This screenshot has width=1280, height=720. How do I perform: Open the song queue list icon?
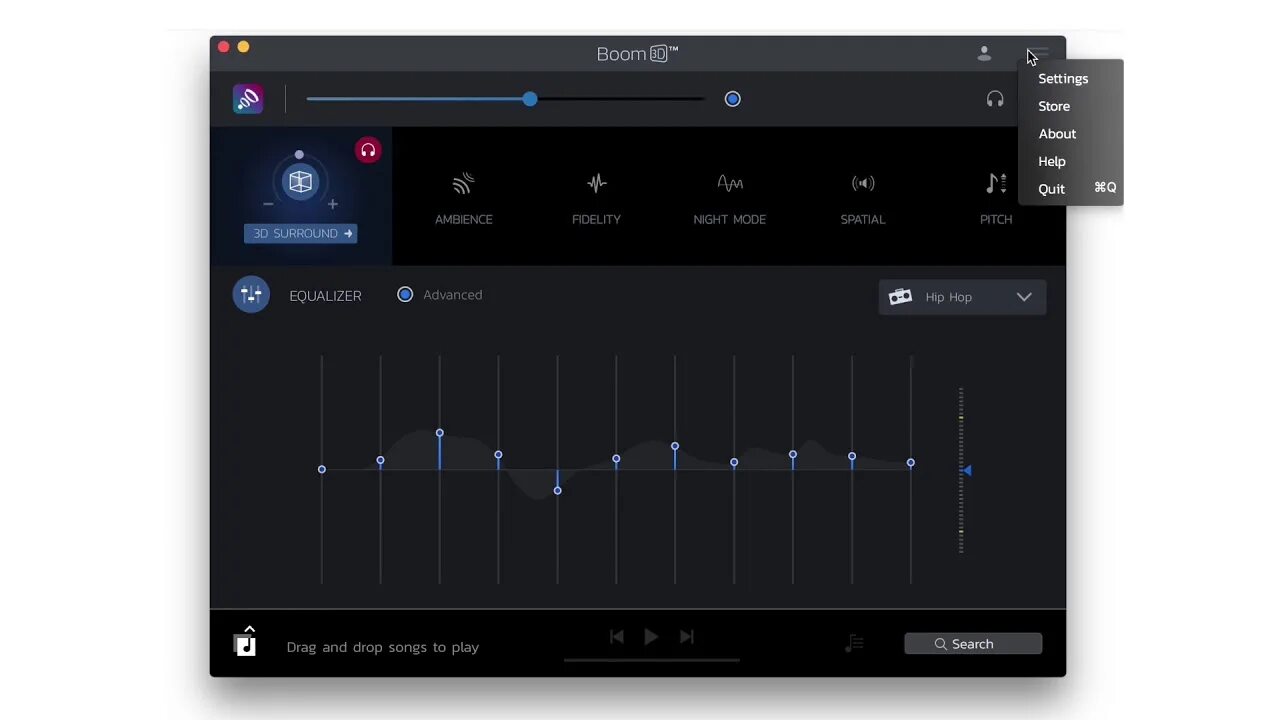point(854,643)
